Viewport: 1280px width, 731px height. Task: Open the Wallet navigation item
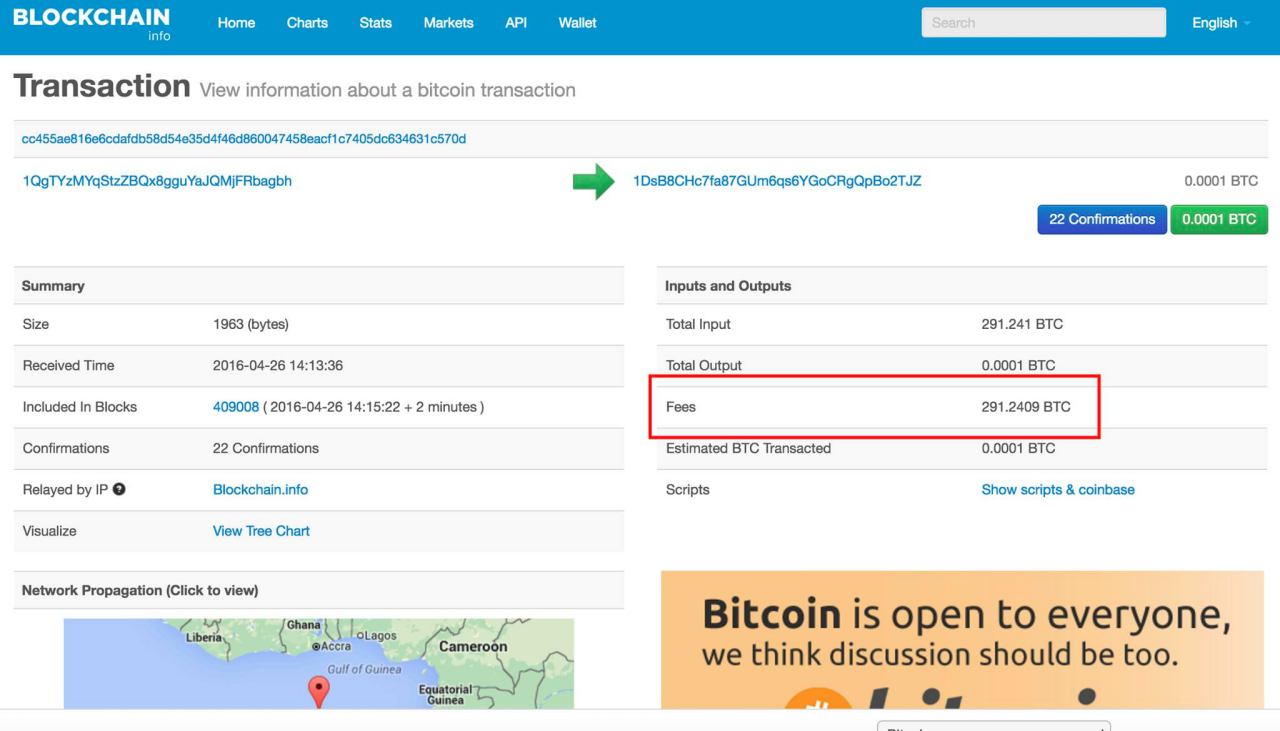point(577,23)
